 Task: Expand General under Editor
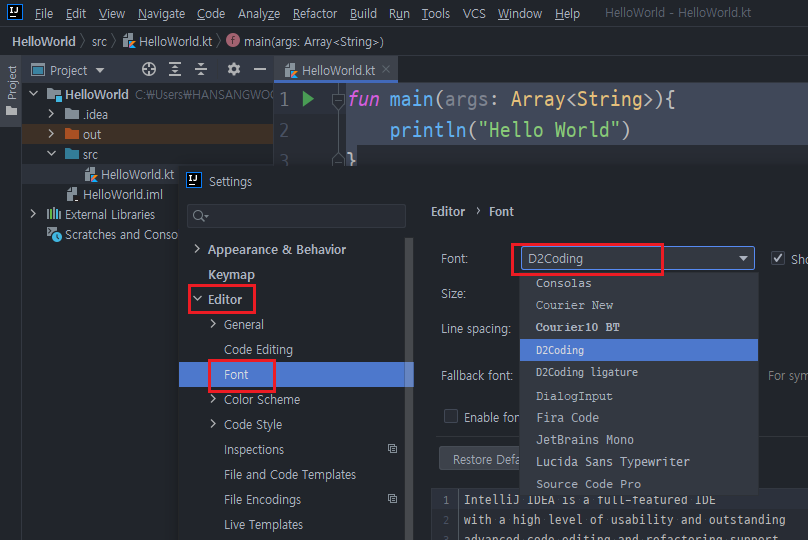click(x=213, y=323)
